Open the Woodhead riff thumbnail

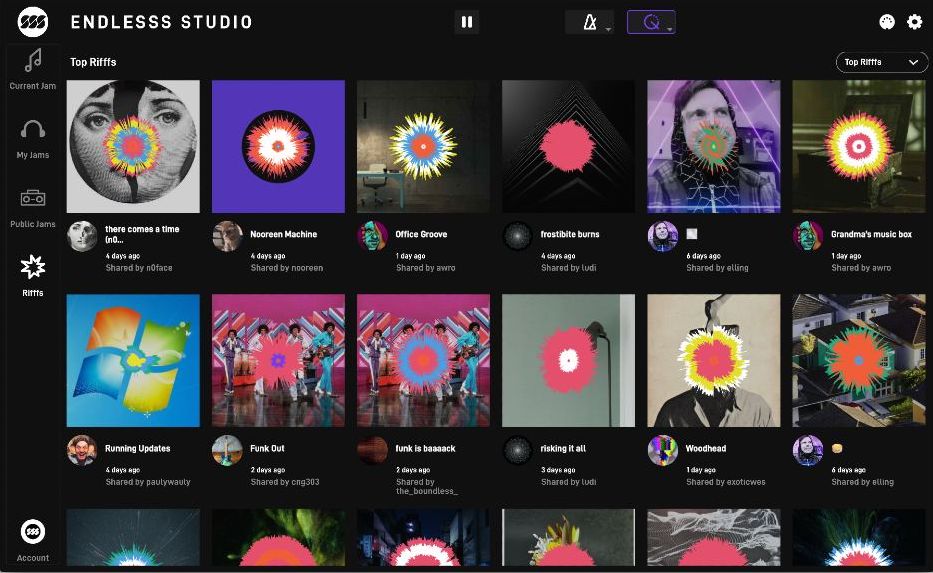point(713,361)
